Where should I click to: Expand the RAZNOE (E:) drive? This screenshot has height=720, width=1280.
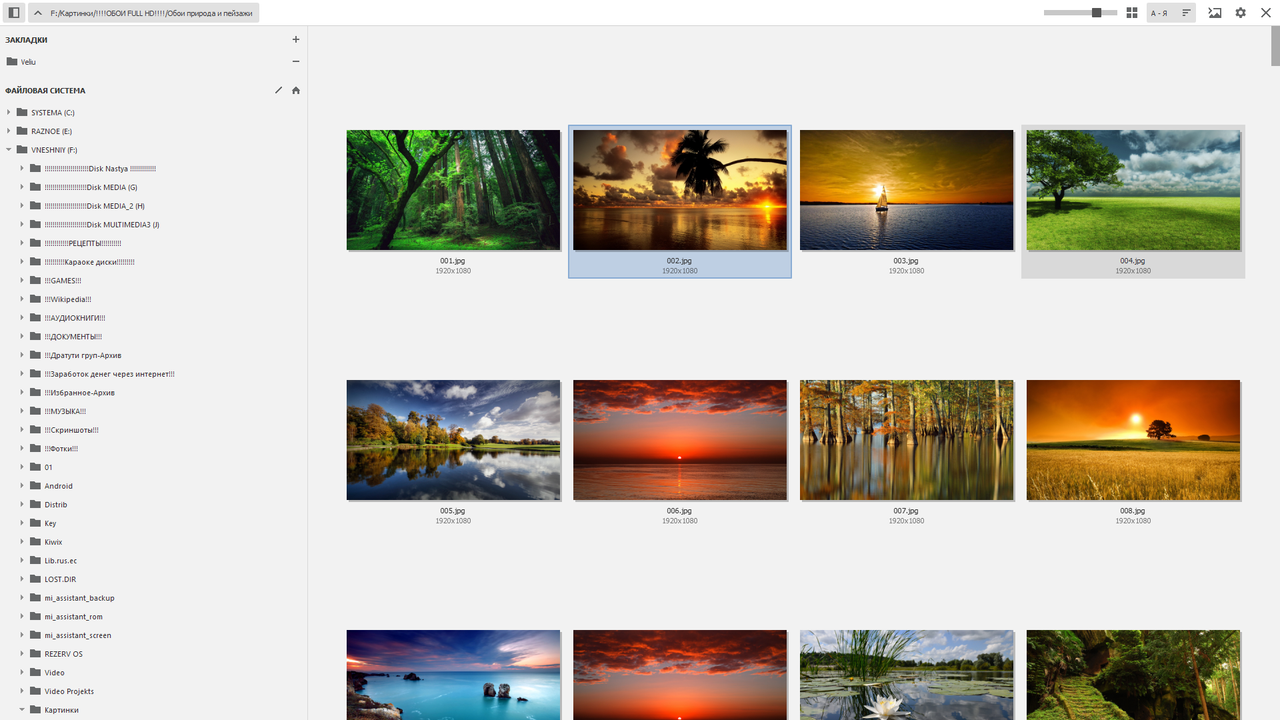[8, 131]
